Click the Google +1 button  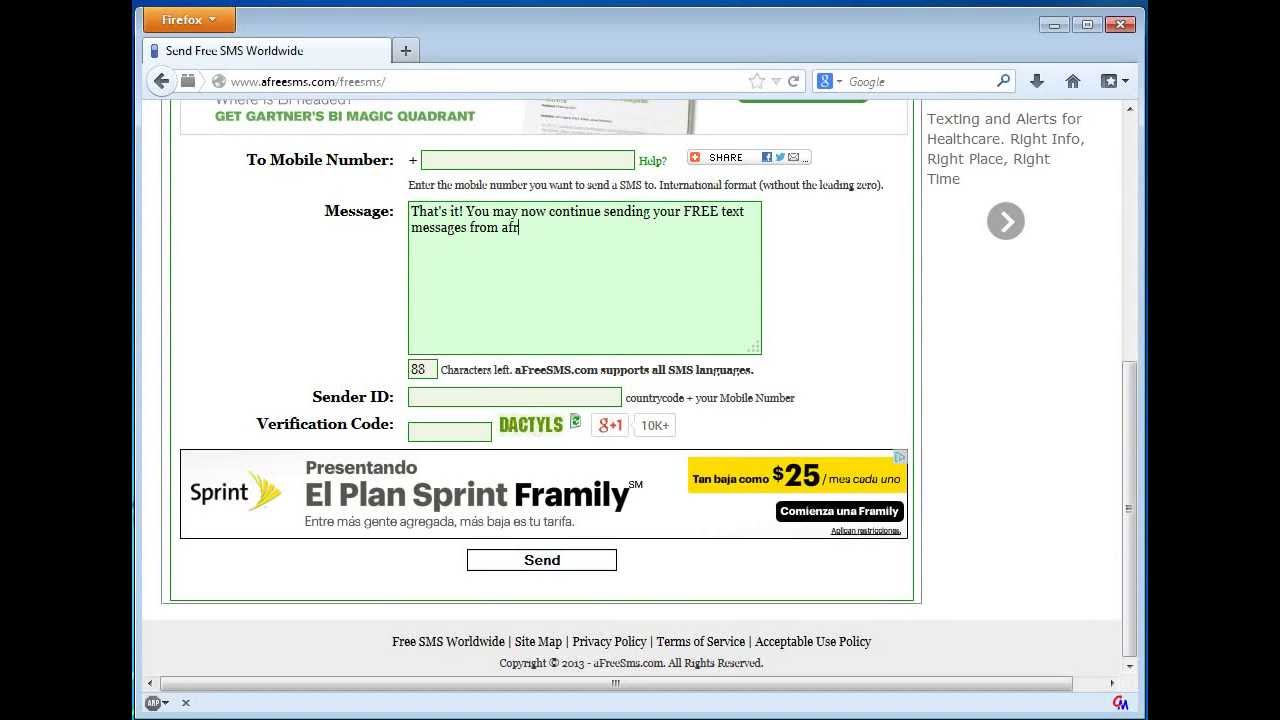pos(609,425)
